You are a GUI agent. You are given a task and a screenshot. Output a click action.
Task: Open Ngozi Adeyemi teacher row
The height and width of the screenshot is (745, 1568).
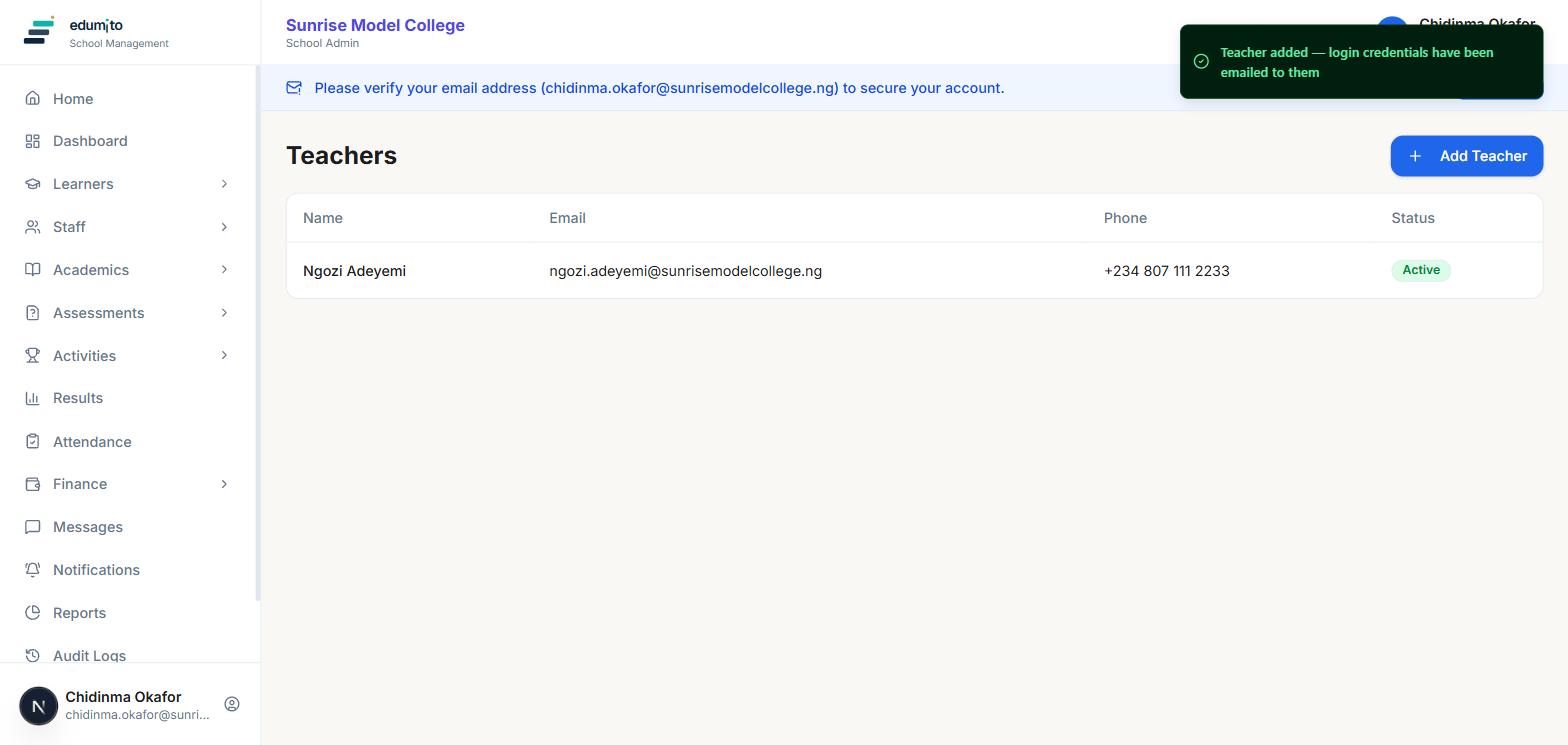coord(914,270)
